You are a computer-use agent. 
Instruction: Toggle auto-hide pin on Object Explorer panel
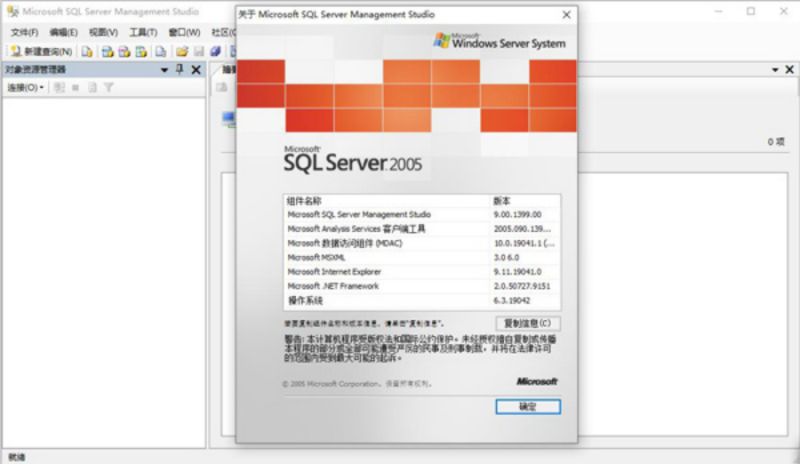180,69
